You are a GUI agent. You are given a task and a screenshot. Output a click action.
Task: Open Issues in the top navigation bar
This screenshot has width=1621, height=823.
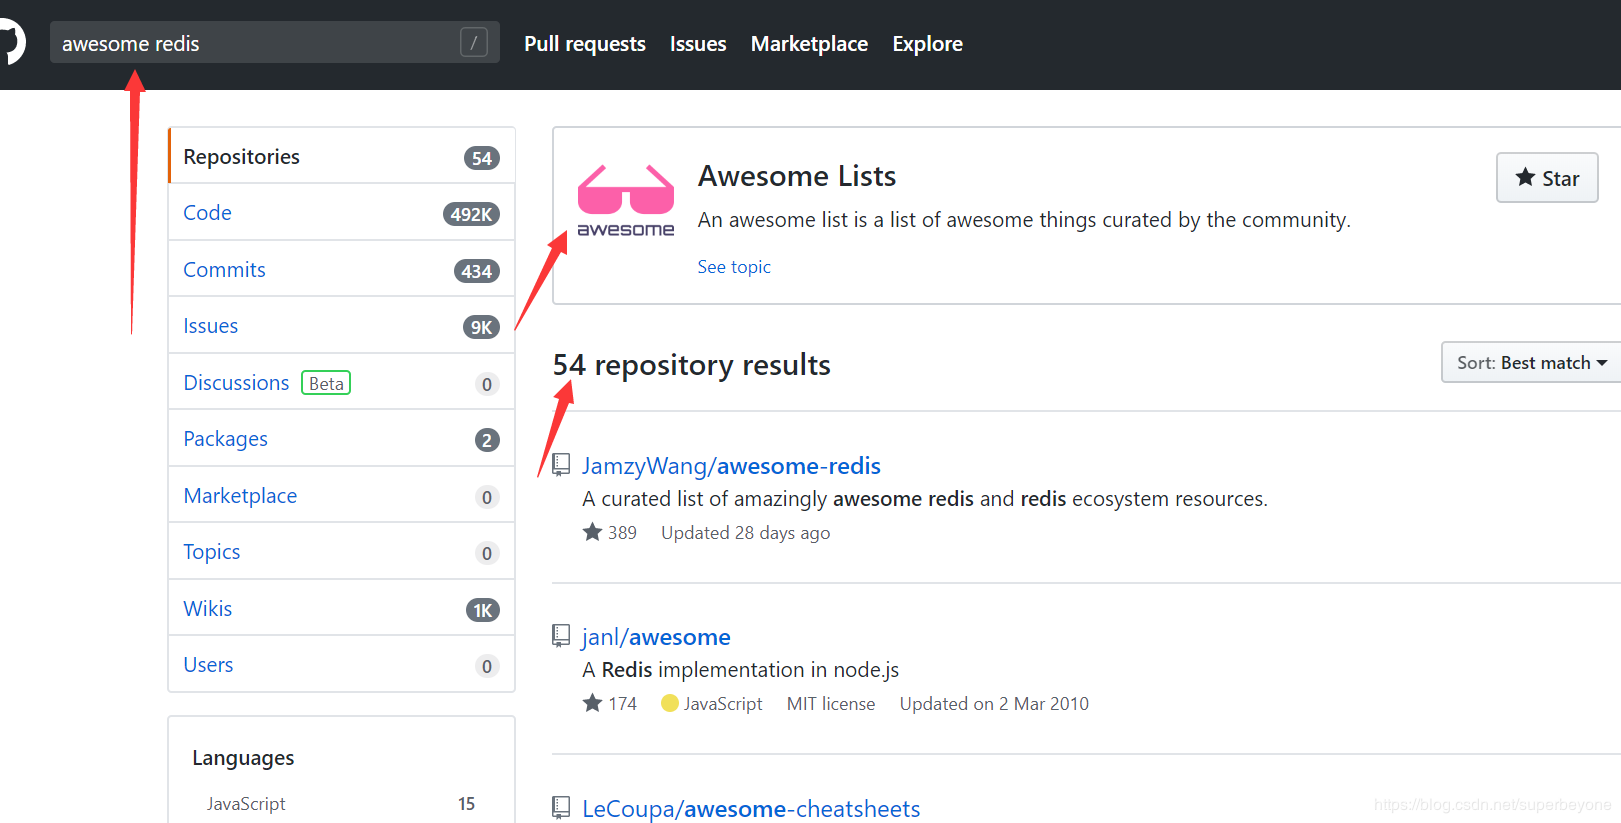[698, 44]
